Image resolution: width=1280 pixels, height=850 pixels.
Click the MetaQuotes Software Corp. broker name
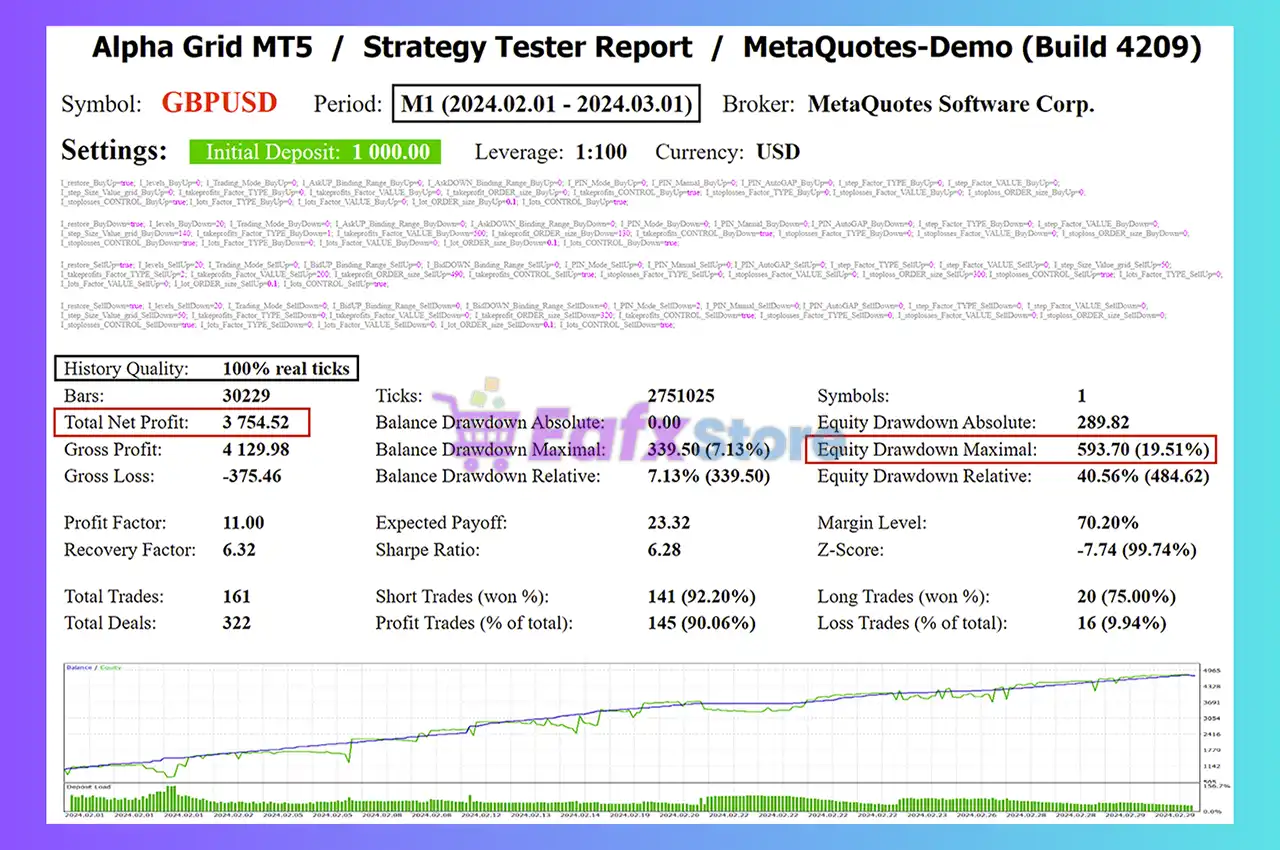(950, 104)
